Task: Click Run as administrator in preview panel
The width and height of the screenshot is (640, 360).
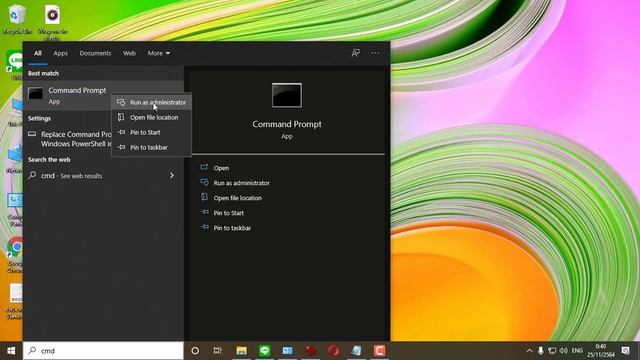Action: [241, 183]
